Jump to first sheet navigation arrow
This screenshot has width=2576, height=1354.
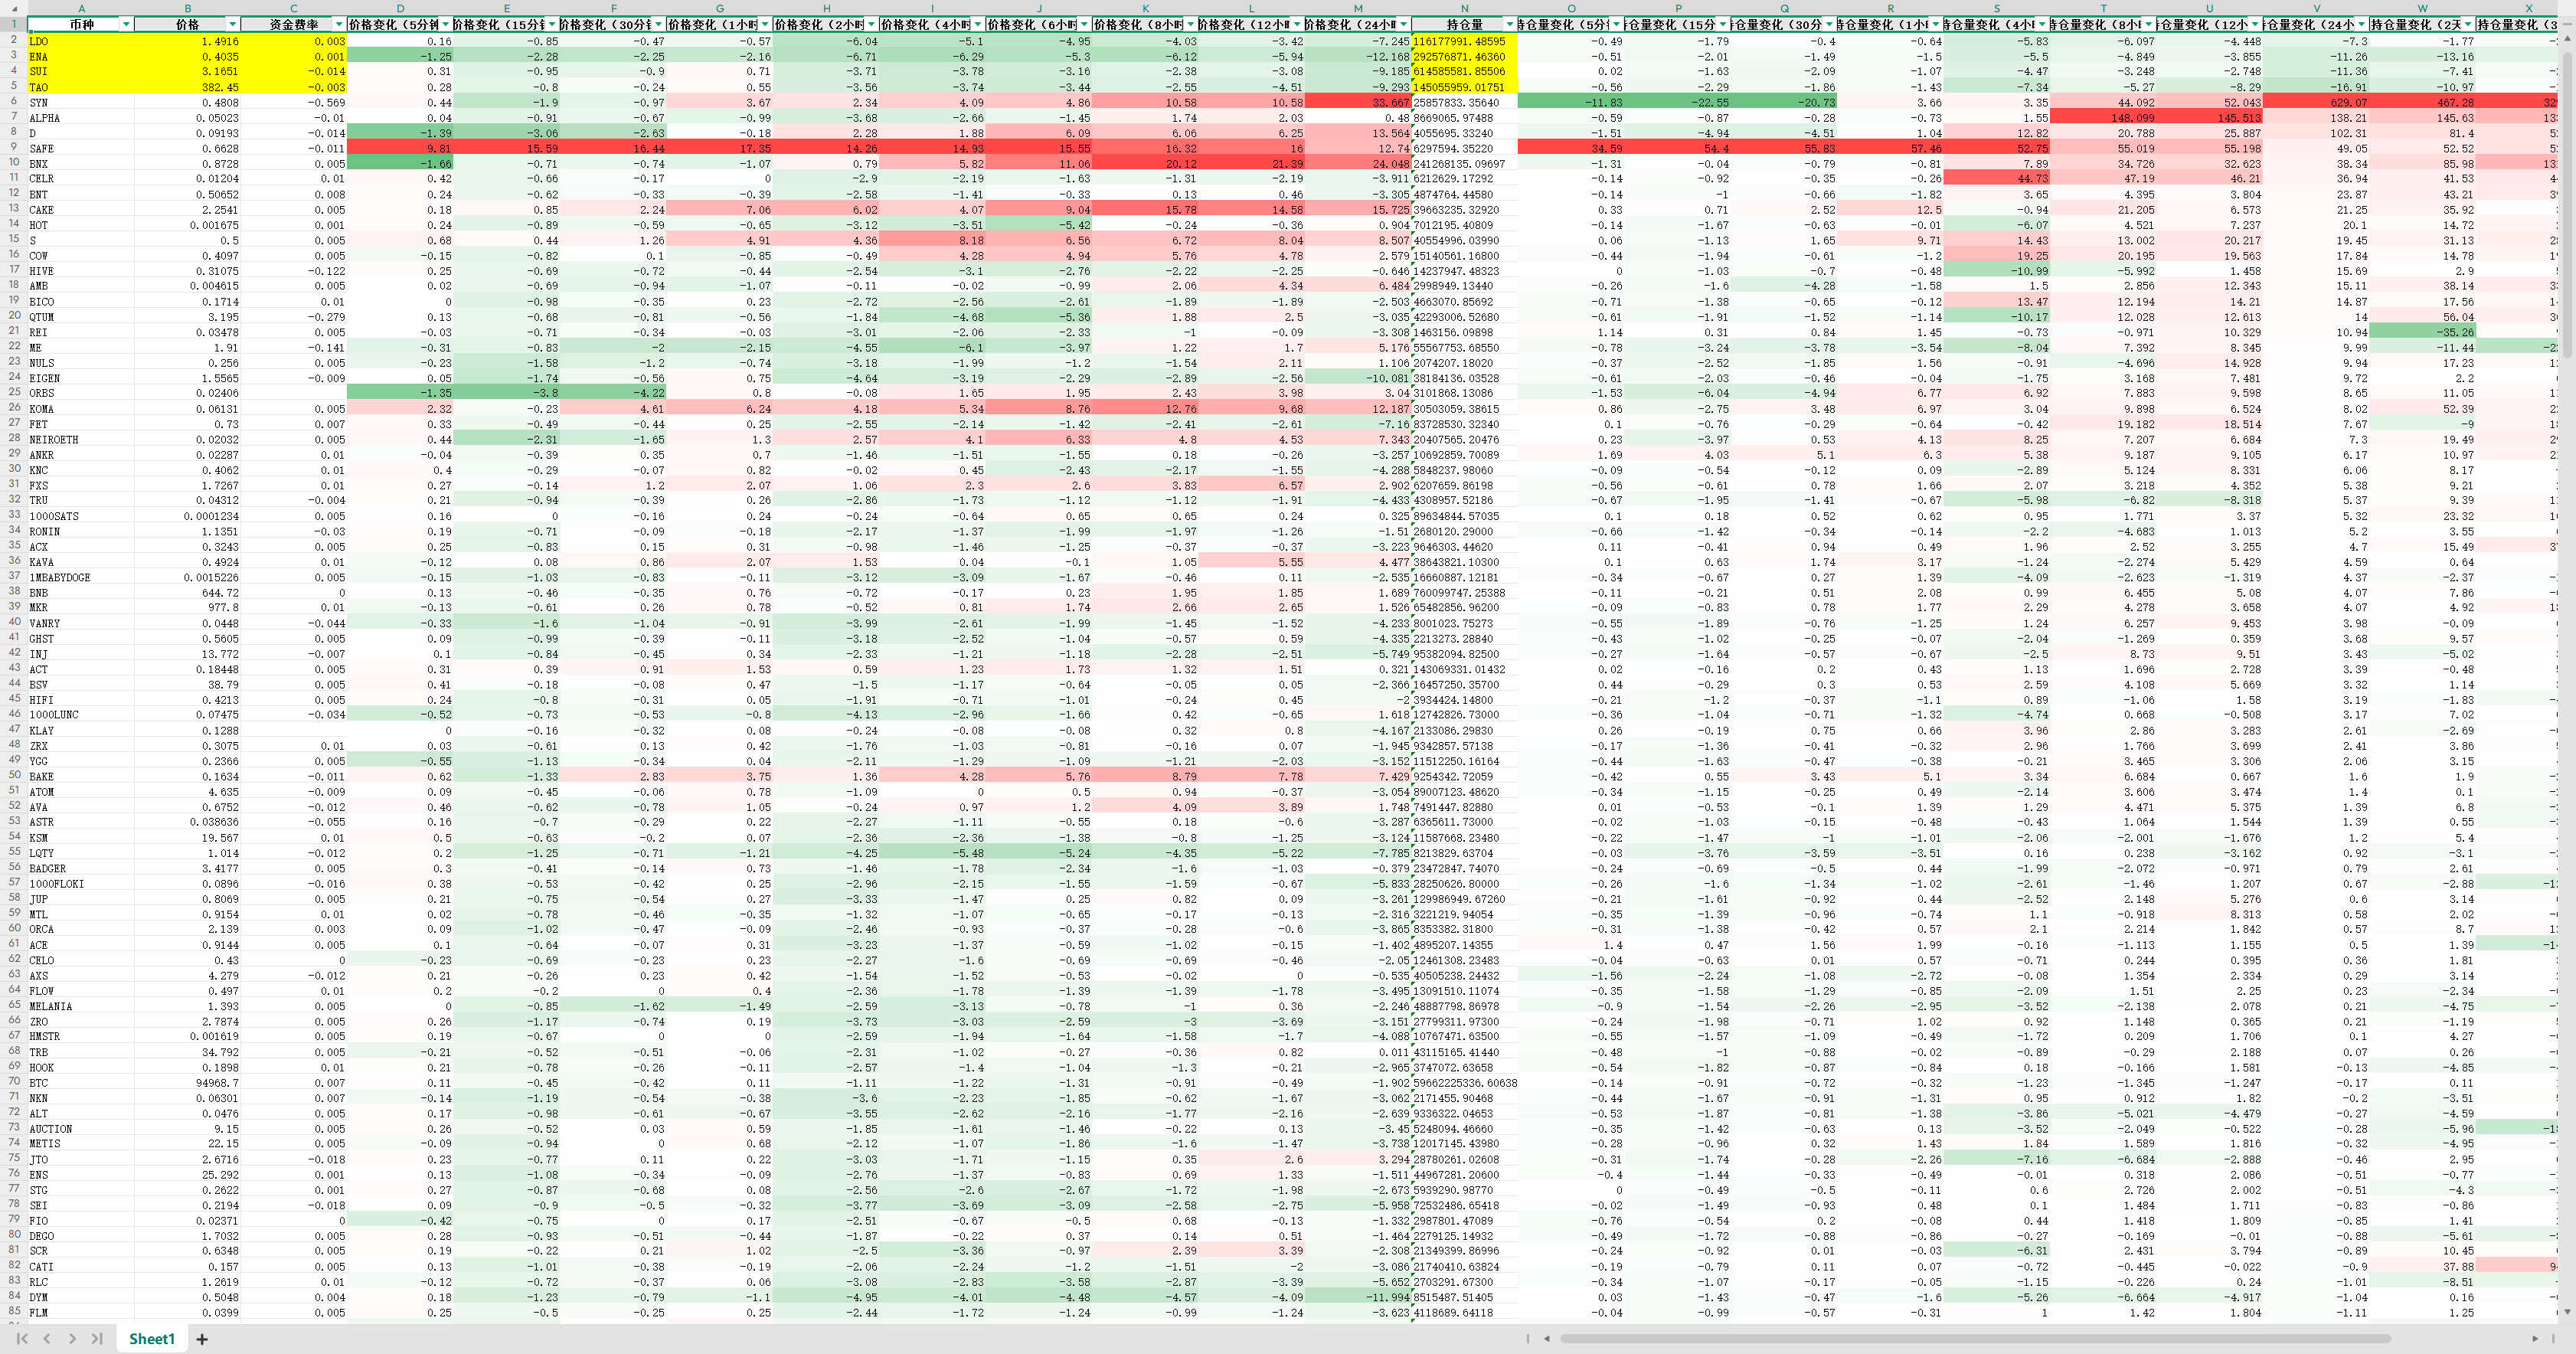[x=22, y=1338]
